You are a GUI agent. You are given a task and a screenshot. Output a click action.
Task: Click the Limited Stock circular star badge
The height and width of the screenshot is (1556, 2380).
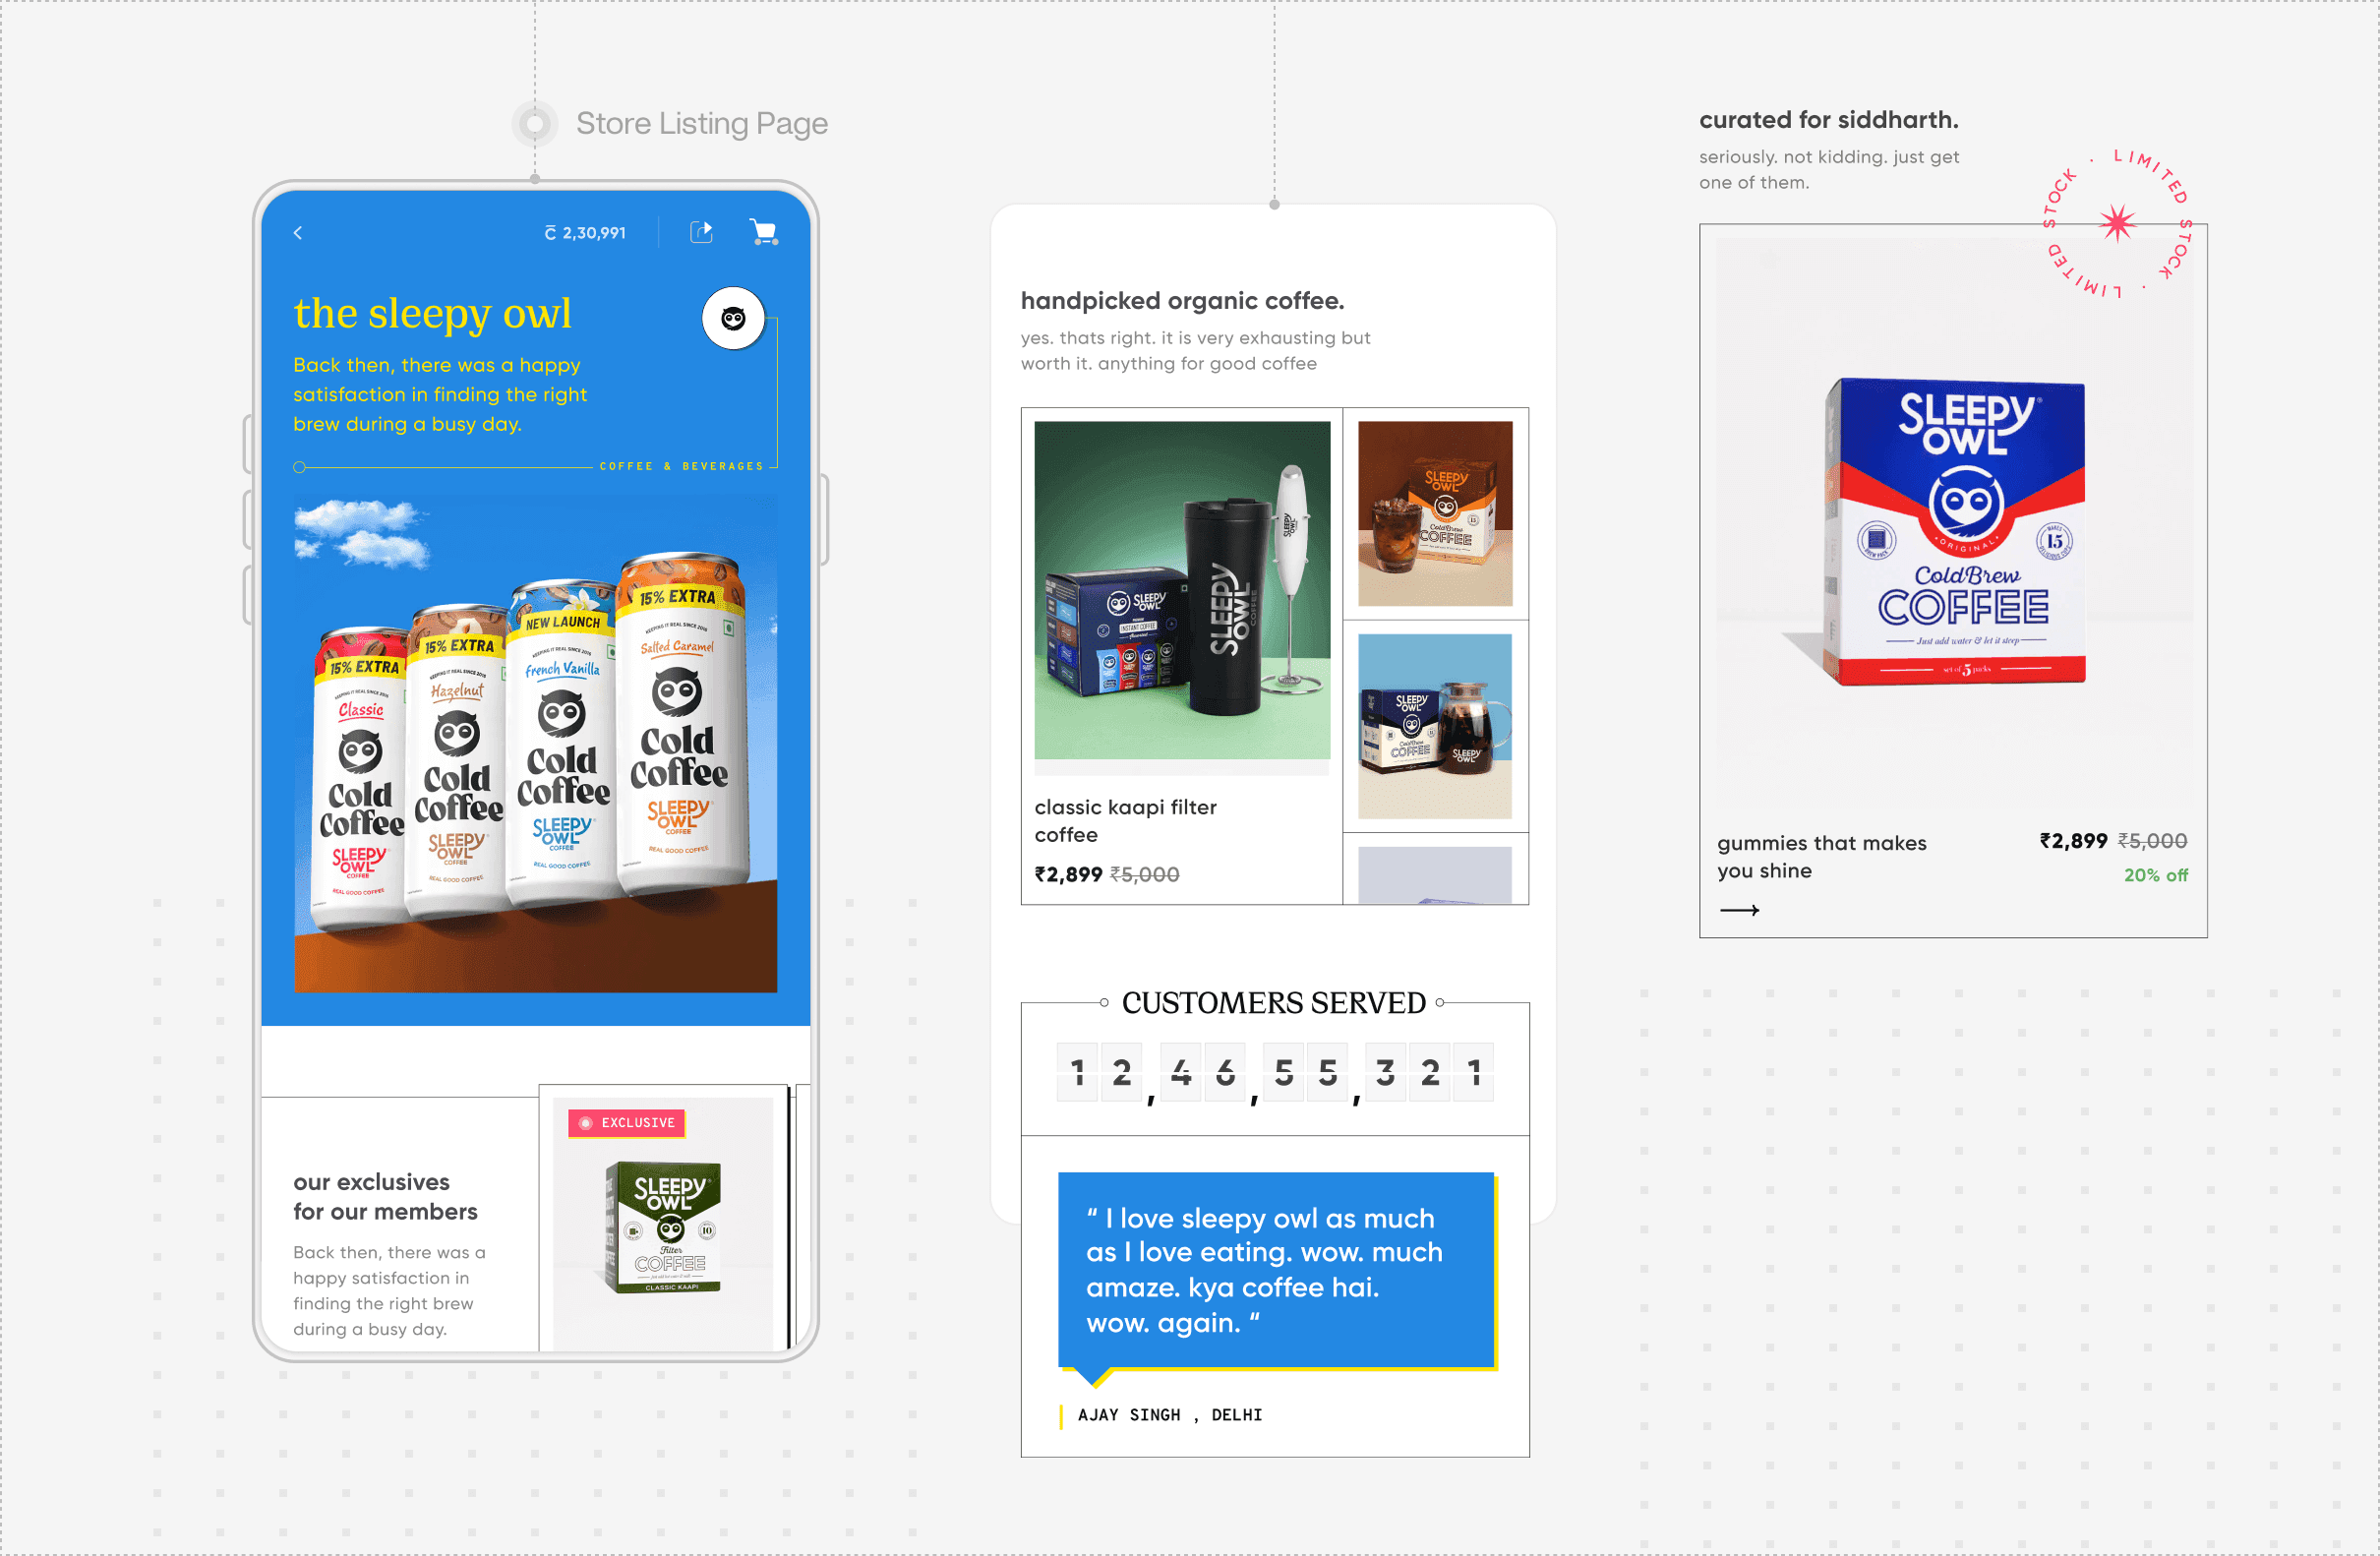[2117, 223]
